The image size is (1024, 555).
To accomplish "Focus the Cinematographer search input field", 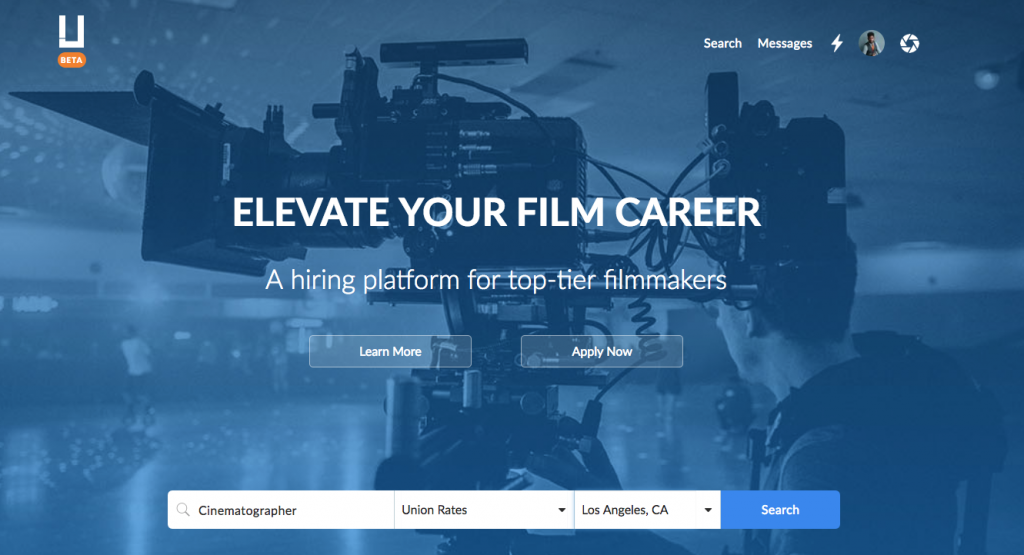I will pos(290,510).
